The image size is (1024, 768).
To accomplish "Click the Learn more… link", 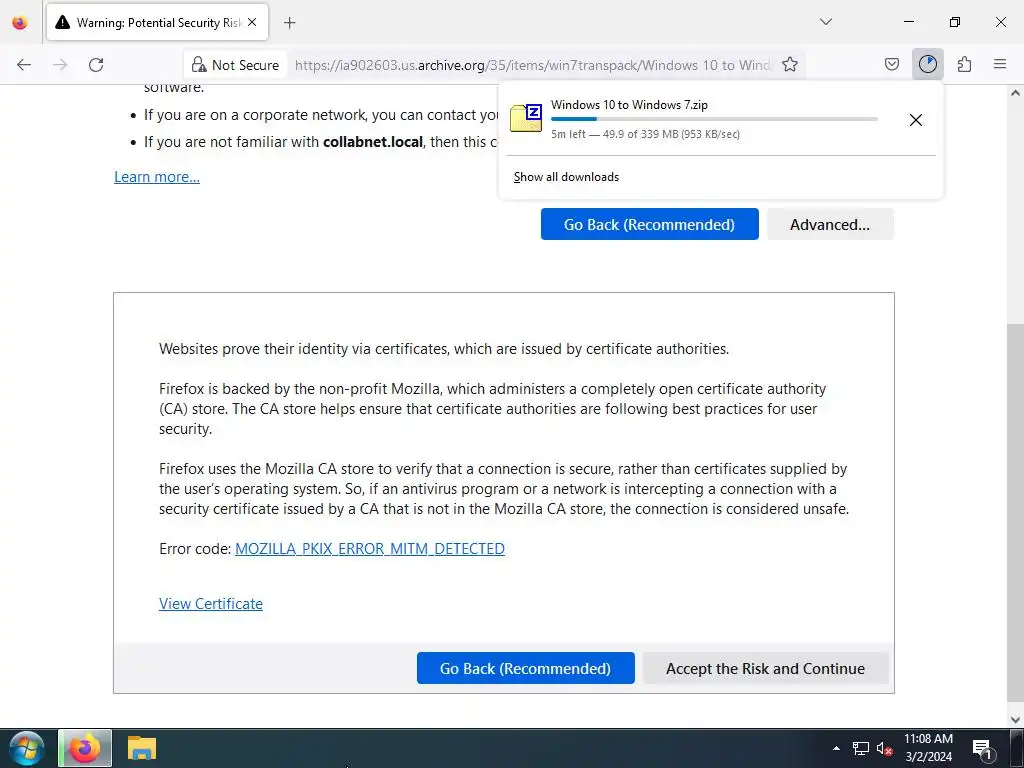I will (x=157, y=177).
